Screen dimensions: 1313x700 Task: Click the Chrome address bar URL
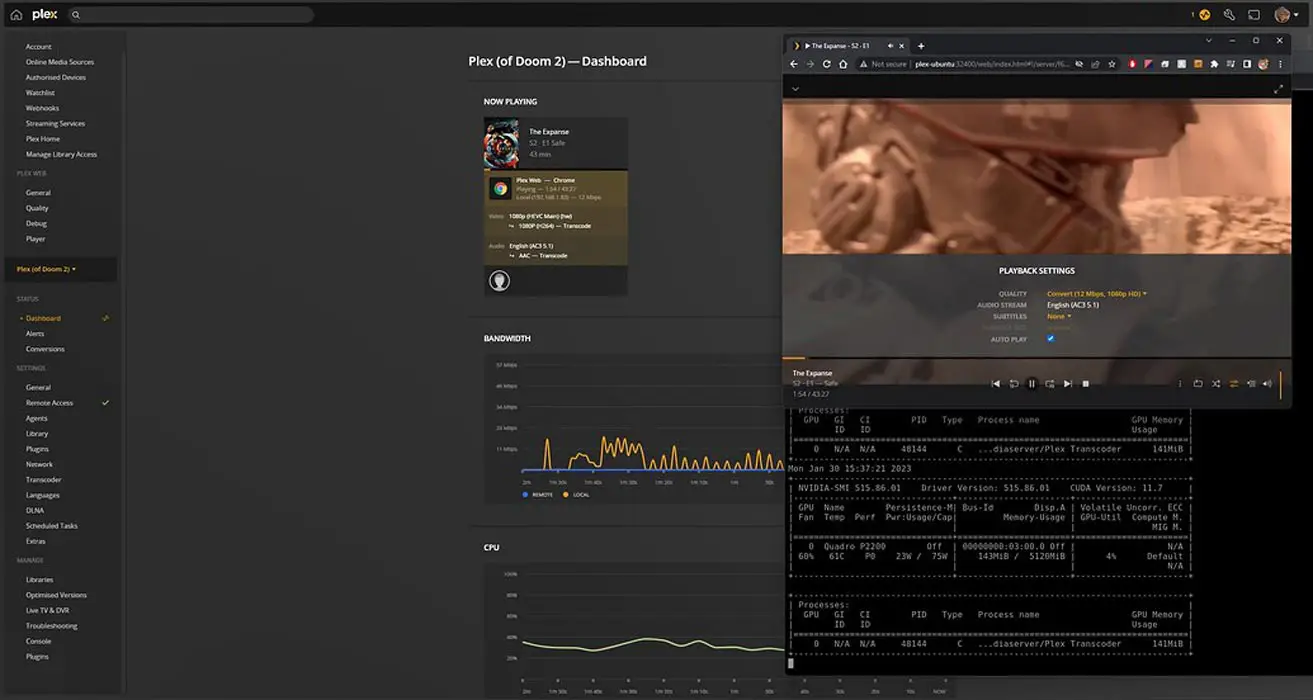click(x=992, y=64)
